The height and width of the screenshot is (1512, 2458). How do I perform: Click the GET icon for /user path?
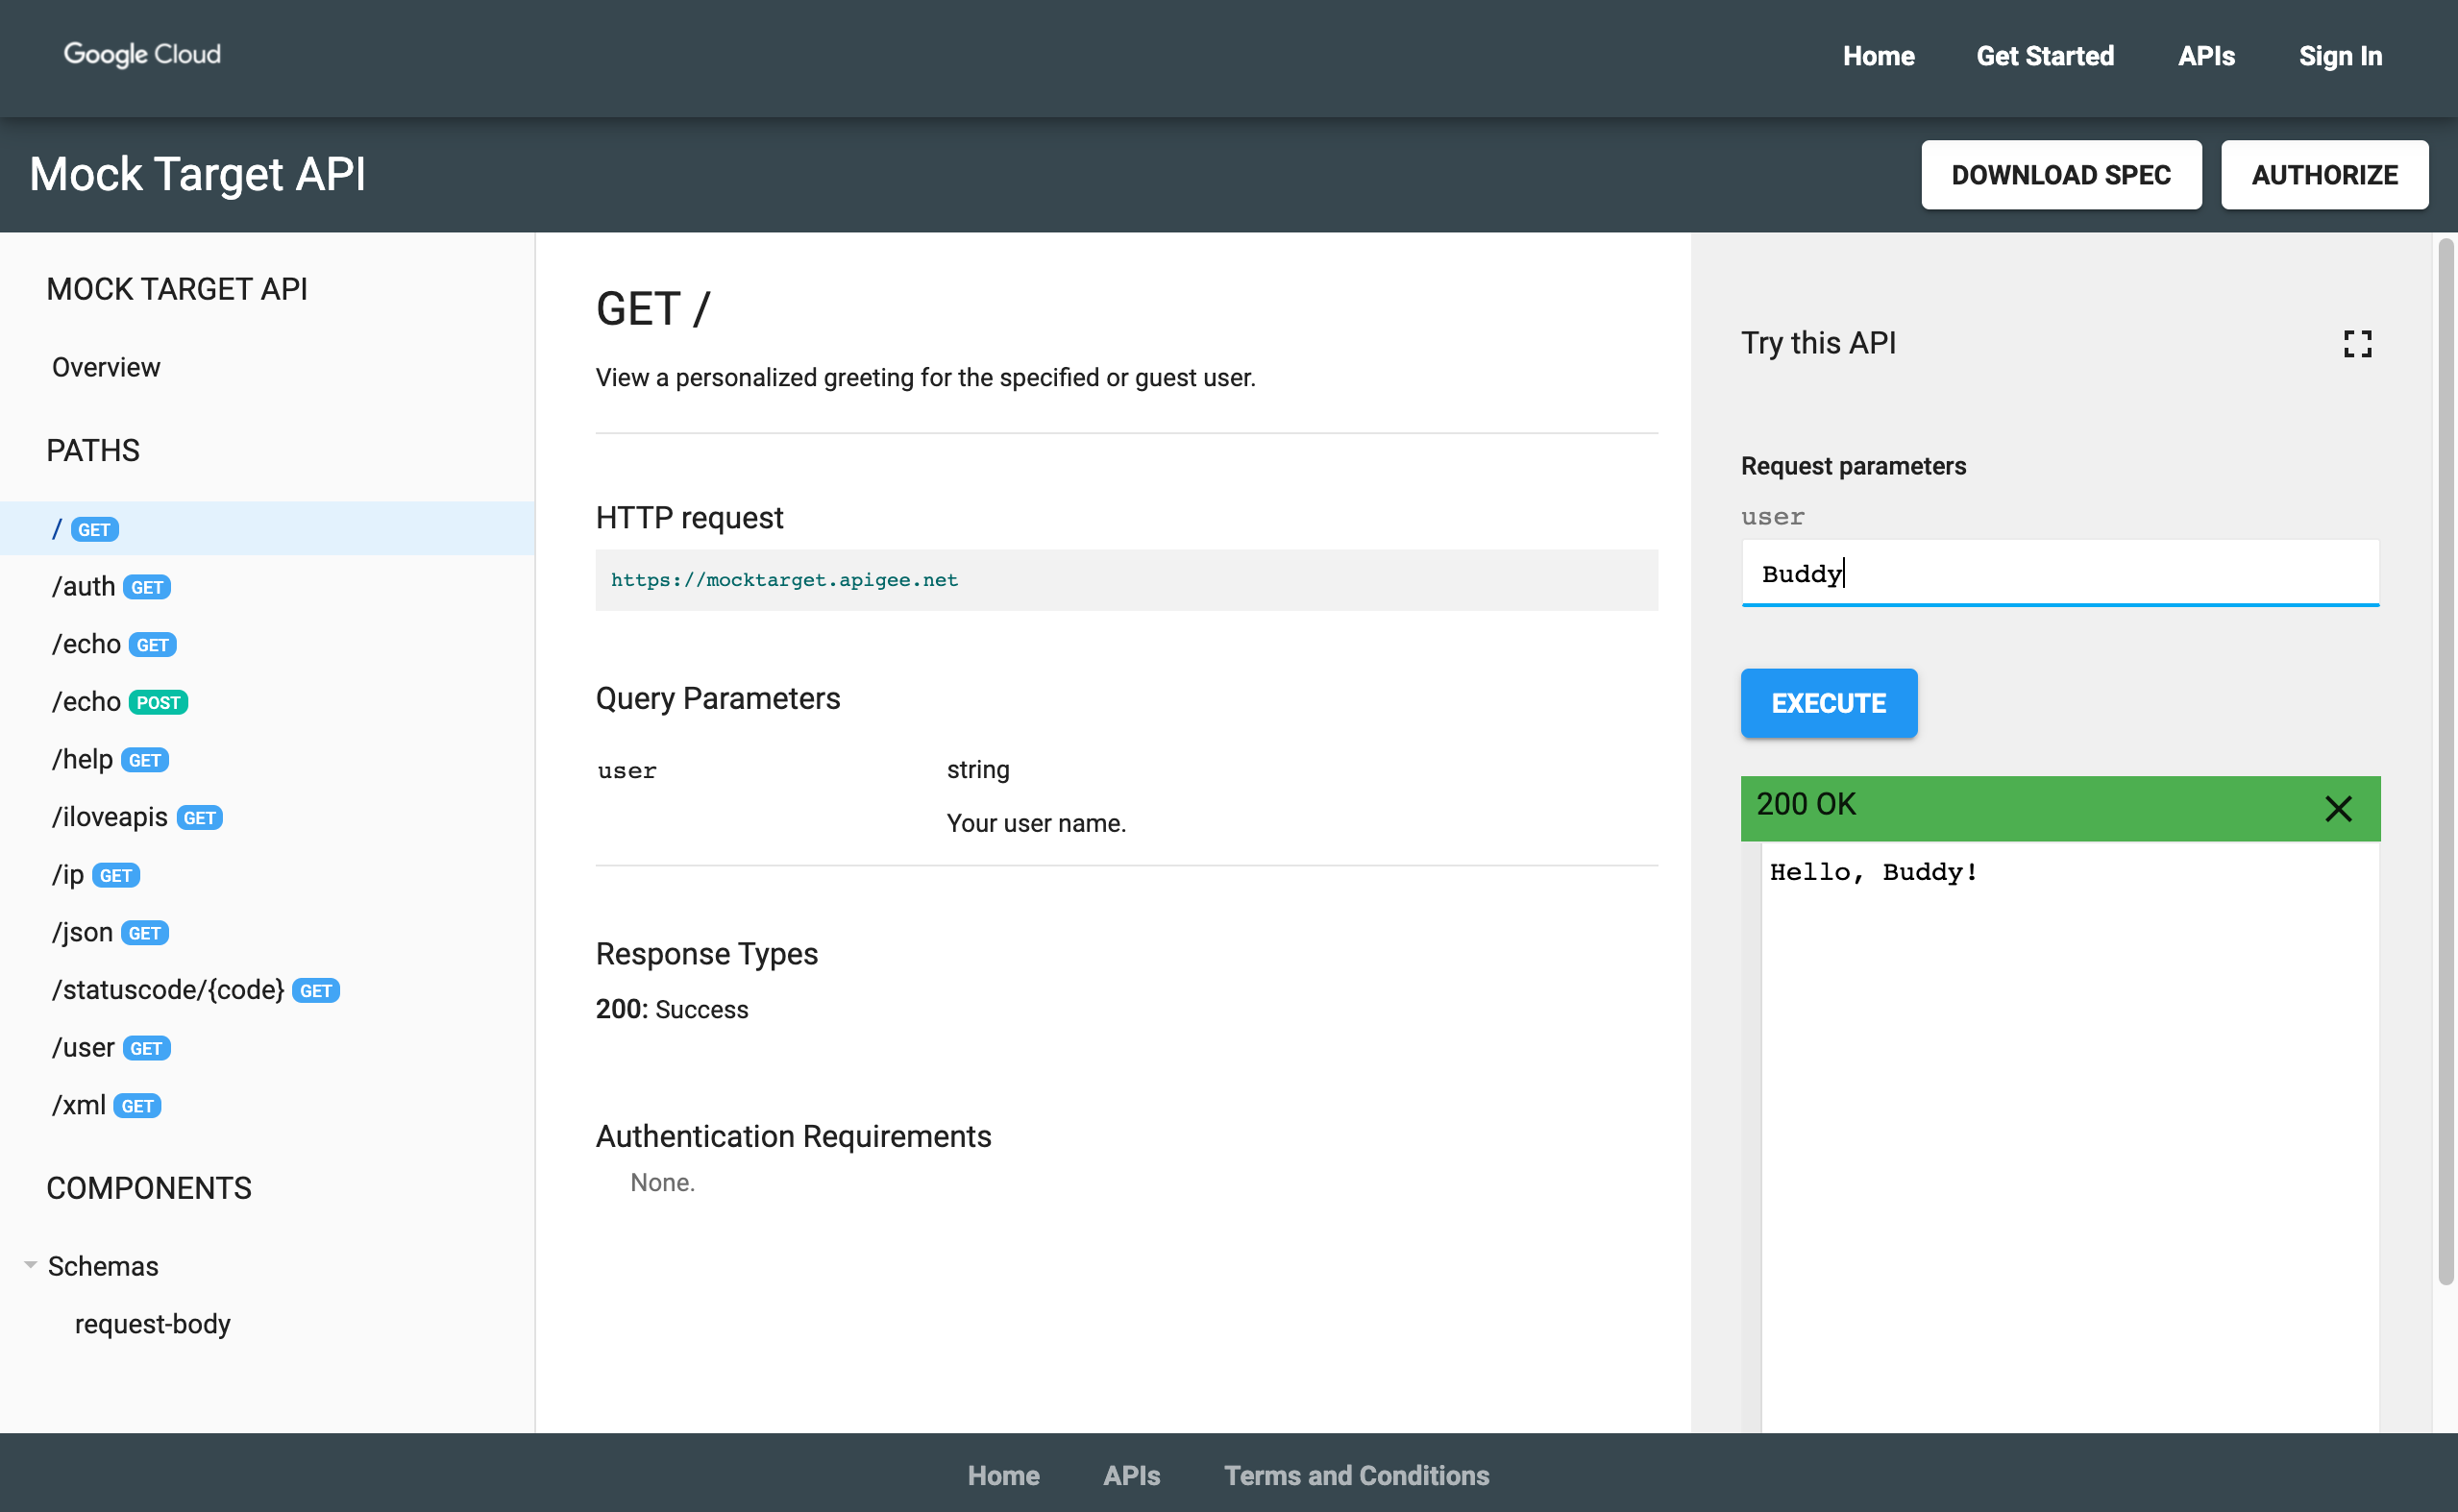point(146,1048)
